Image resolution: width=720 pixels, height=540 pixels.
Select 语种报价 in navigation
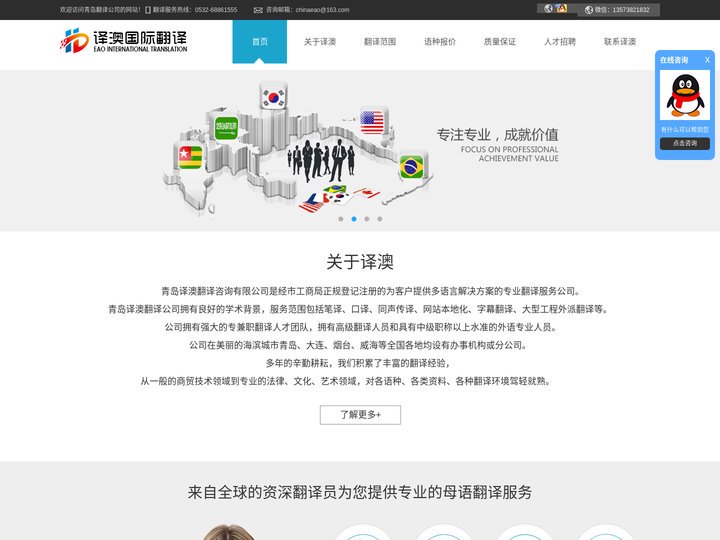pyautogui.click(x=439, y=42)
